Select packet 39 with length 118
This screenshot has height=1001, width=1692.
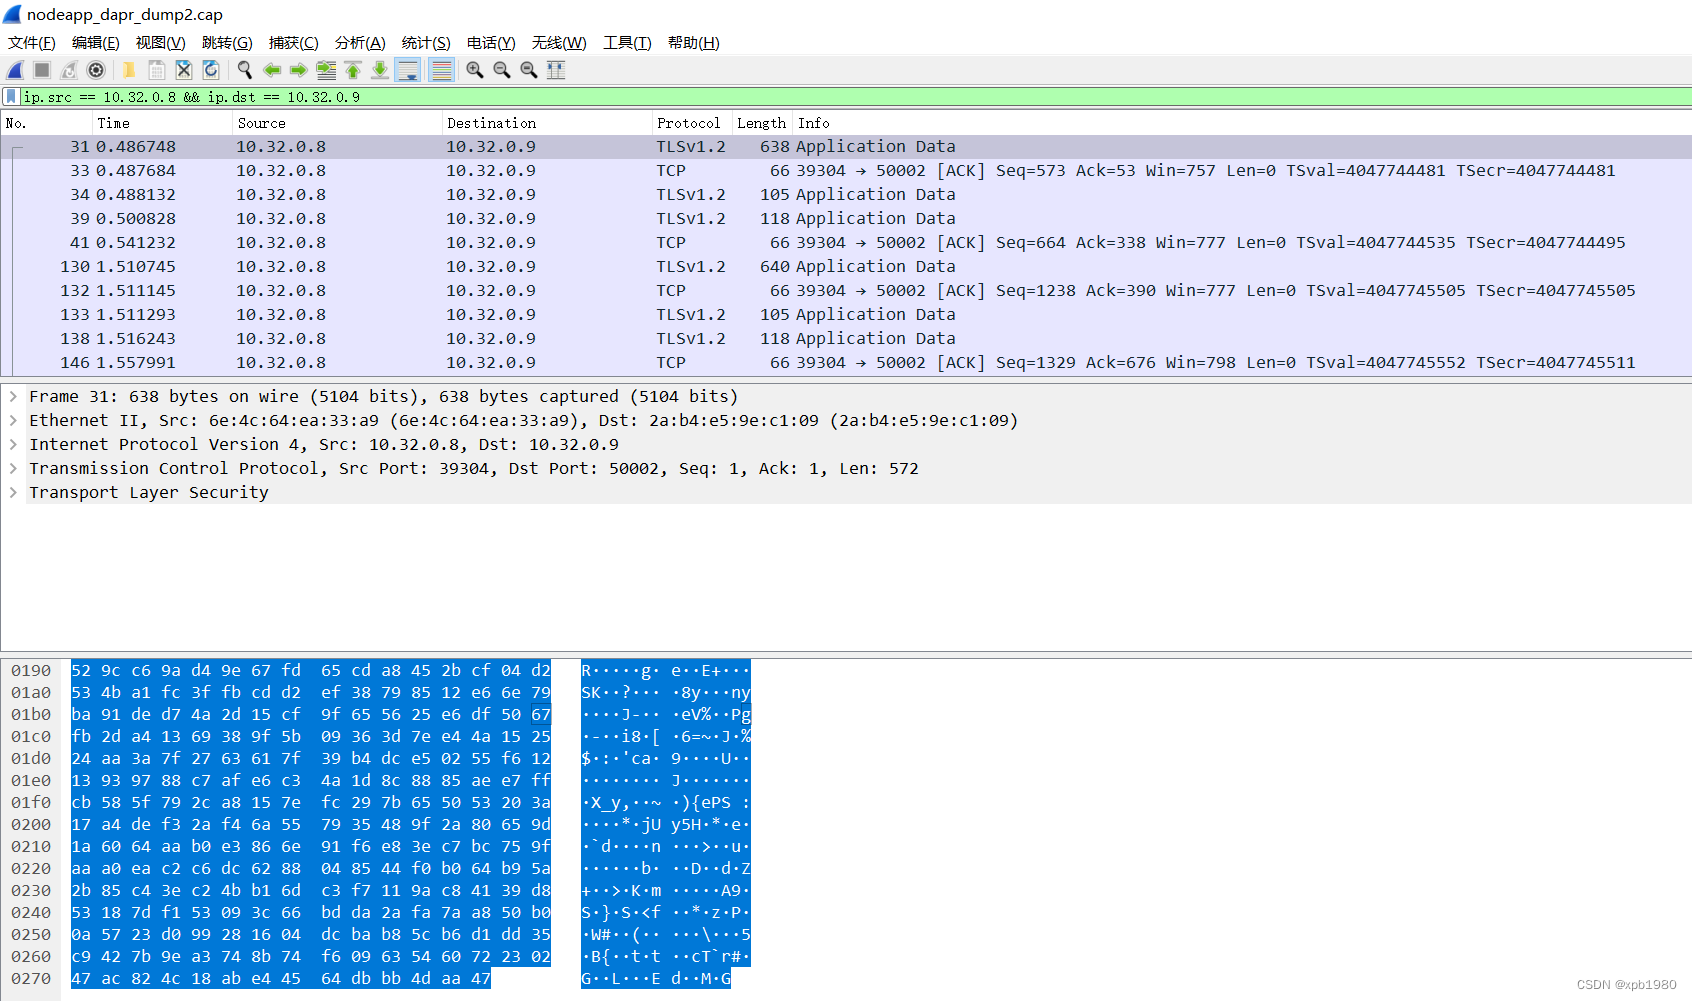pyautogui.click(x=846, y=219)
